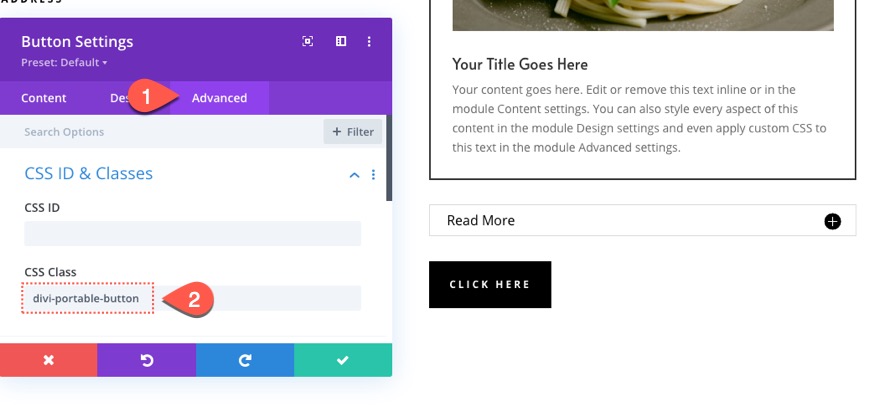Click the Your Title Goes Here heading
The image size is (880, 407).
[520, 65]
